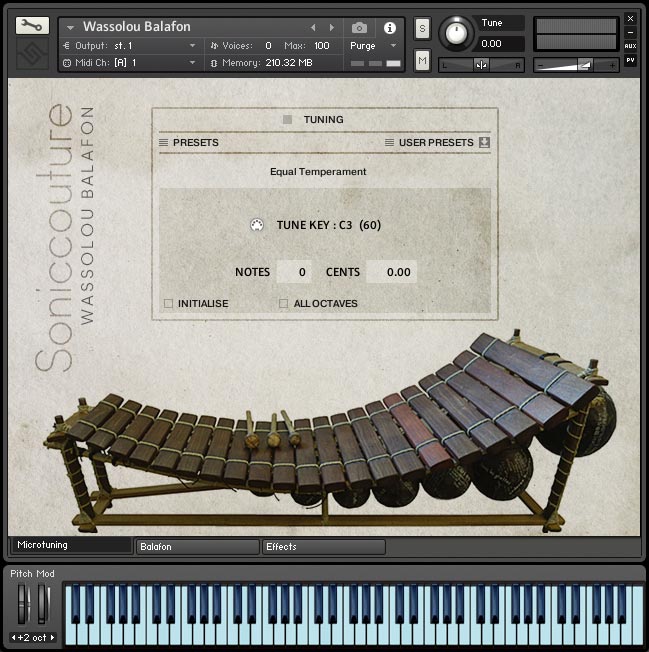The image size is (649, 652).
Task: Click the NOTES value field
Action: [x=294, y=272]
